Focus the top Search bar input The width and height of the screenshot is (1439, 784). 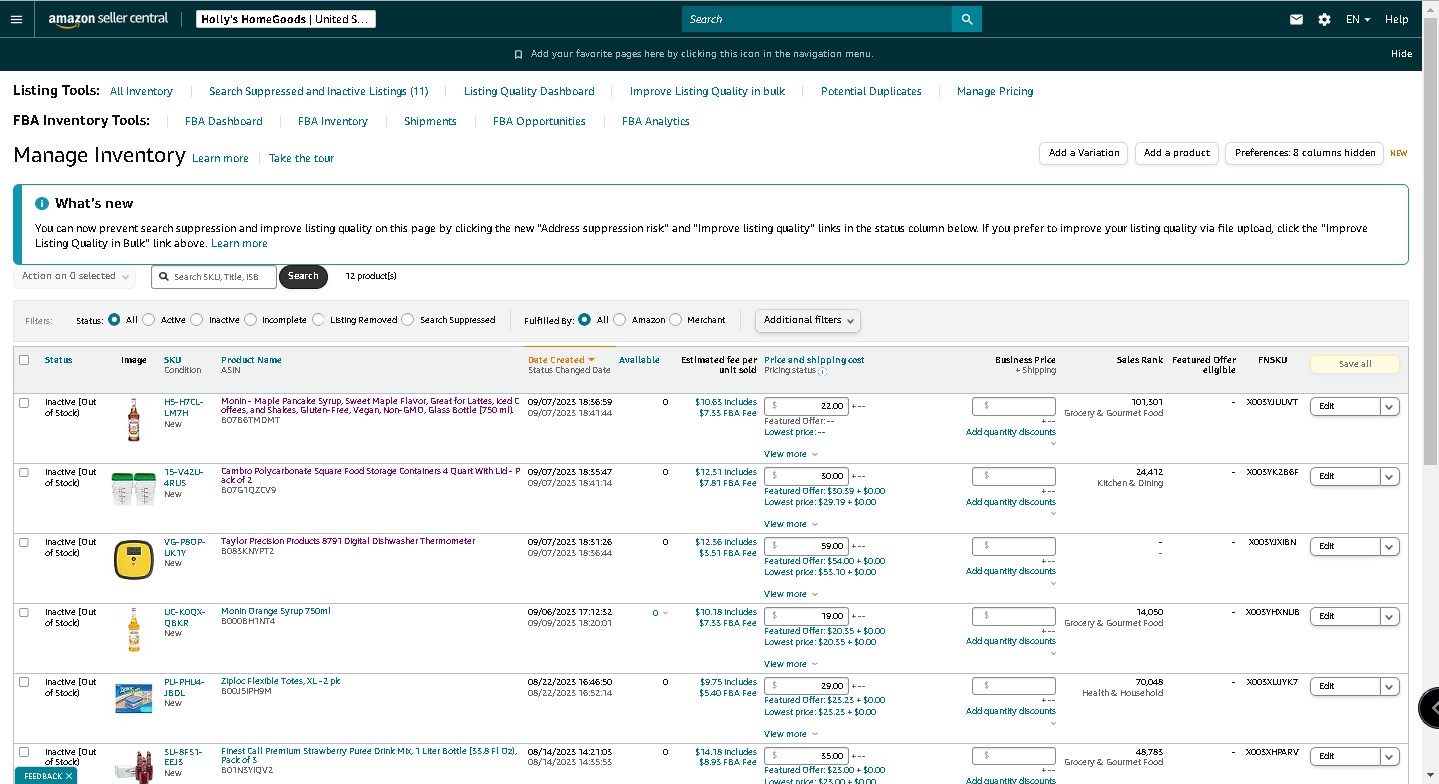817,19
